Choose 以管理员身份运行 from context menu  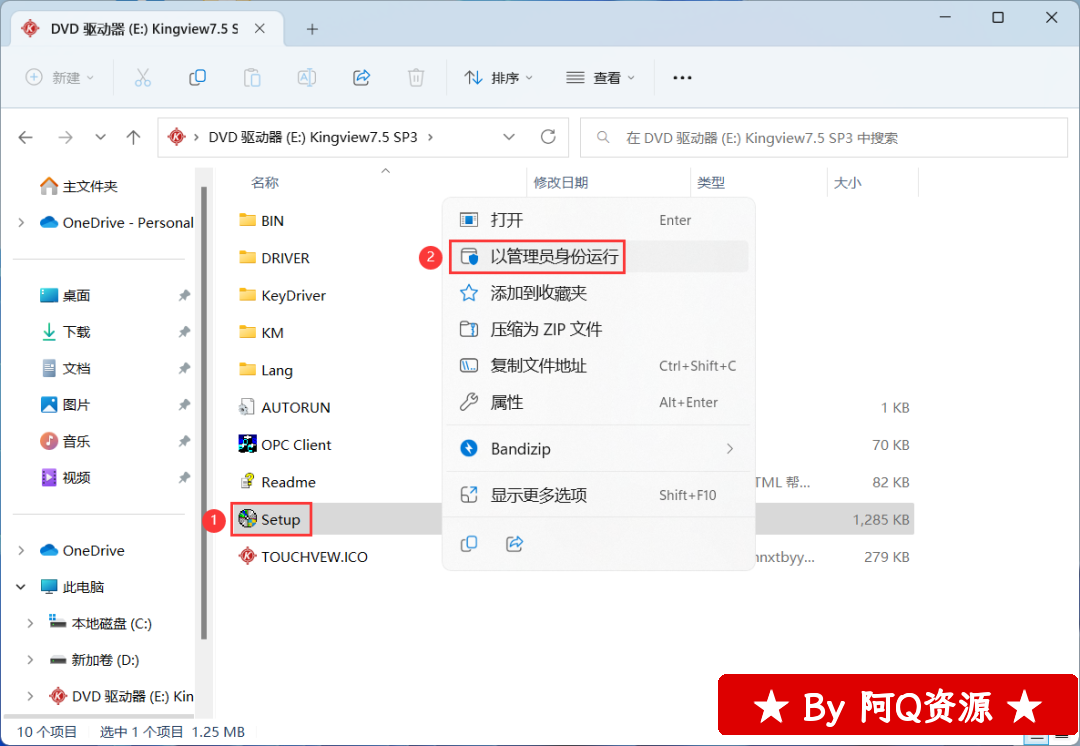point(598,256)
